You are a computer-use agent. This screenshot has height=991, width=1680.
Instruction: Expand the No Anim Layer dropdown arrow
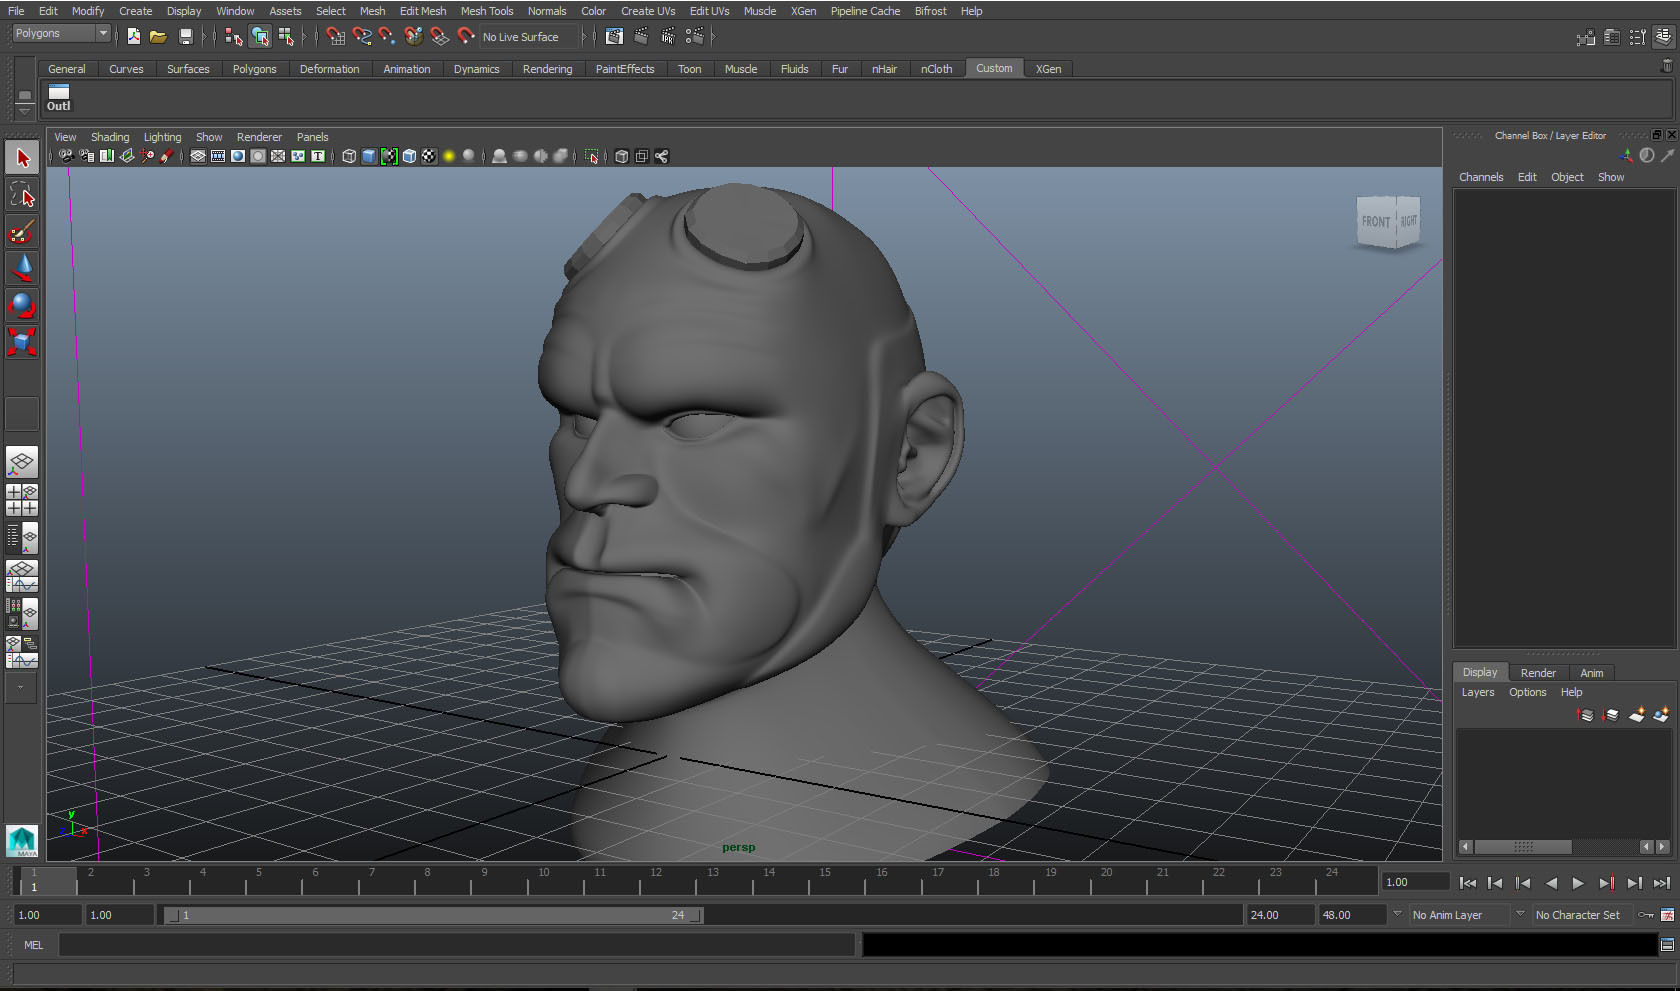coord(1398,914)
